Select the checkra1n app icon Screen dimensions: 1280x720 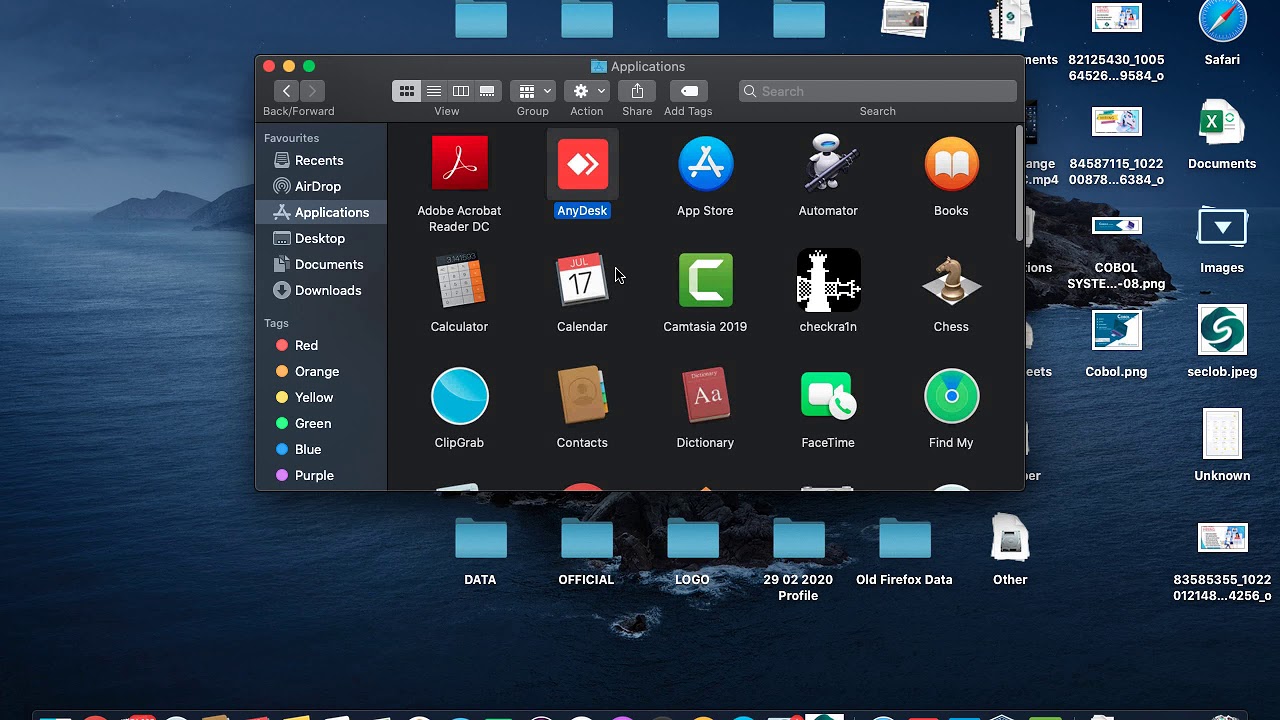pyautogui.click(x=828, y=279)
